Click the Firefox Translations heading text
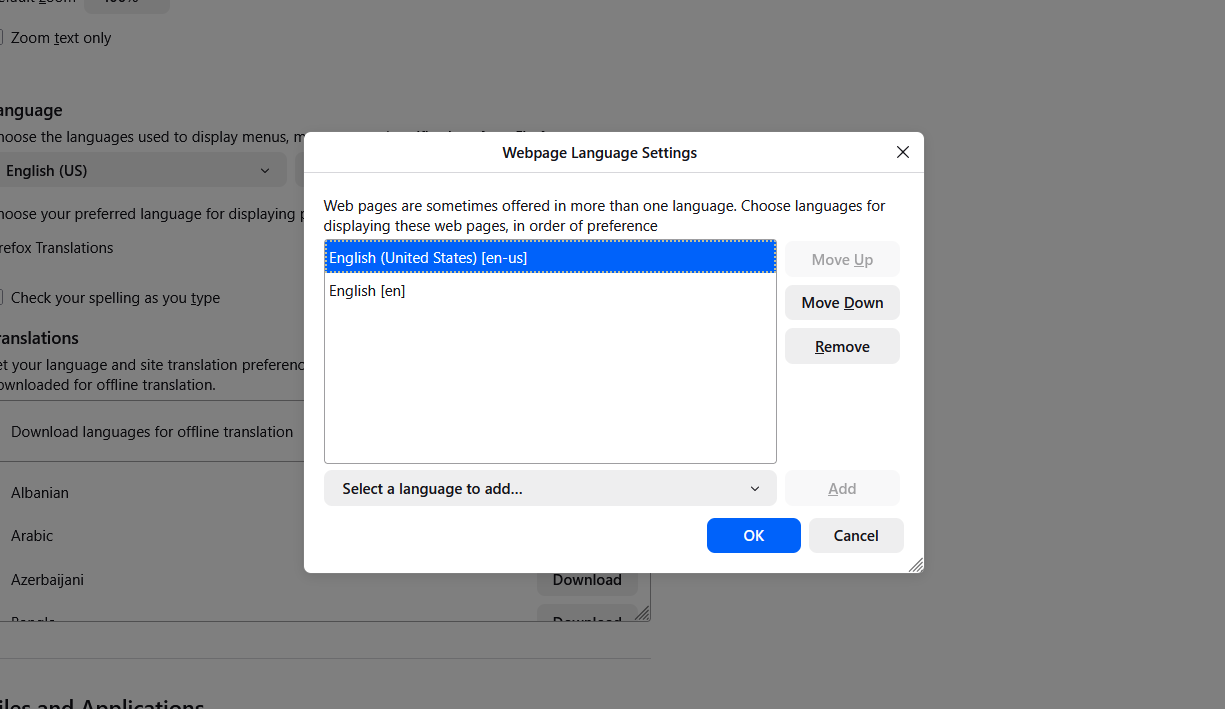This screenshot has height=709, width=1225. point(56,247)
